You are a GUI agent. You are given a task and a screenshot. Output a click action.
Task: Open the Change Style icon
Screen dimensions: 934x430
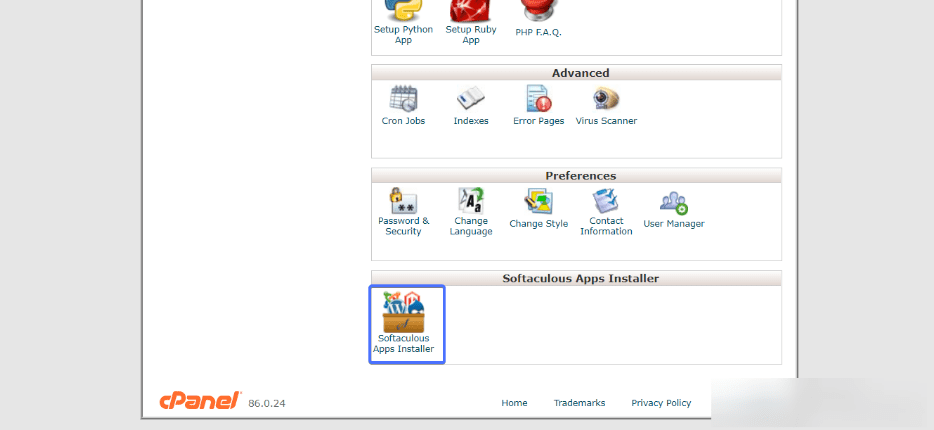click(x=538, y=202)
